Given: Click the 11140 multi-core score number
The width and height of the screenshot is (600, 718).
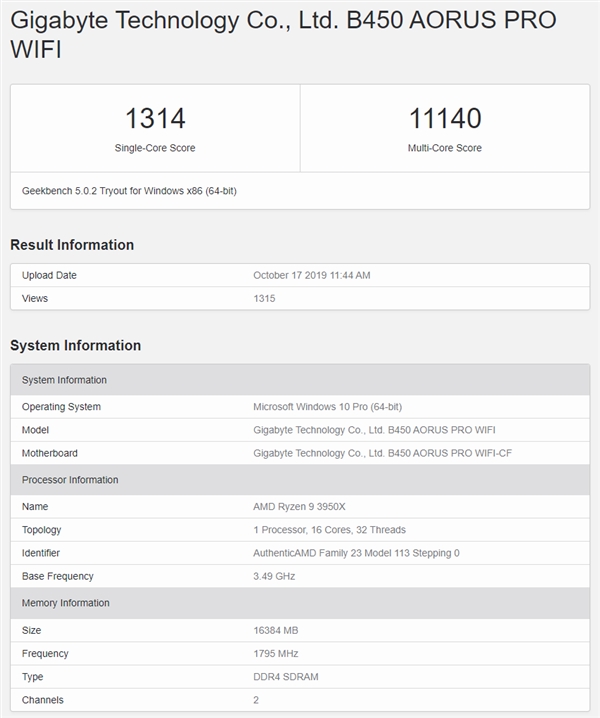Looking at the screenshot, I should [x=445, y=118].
